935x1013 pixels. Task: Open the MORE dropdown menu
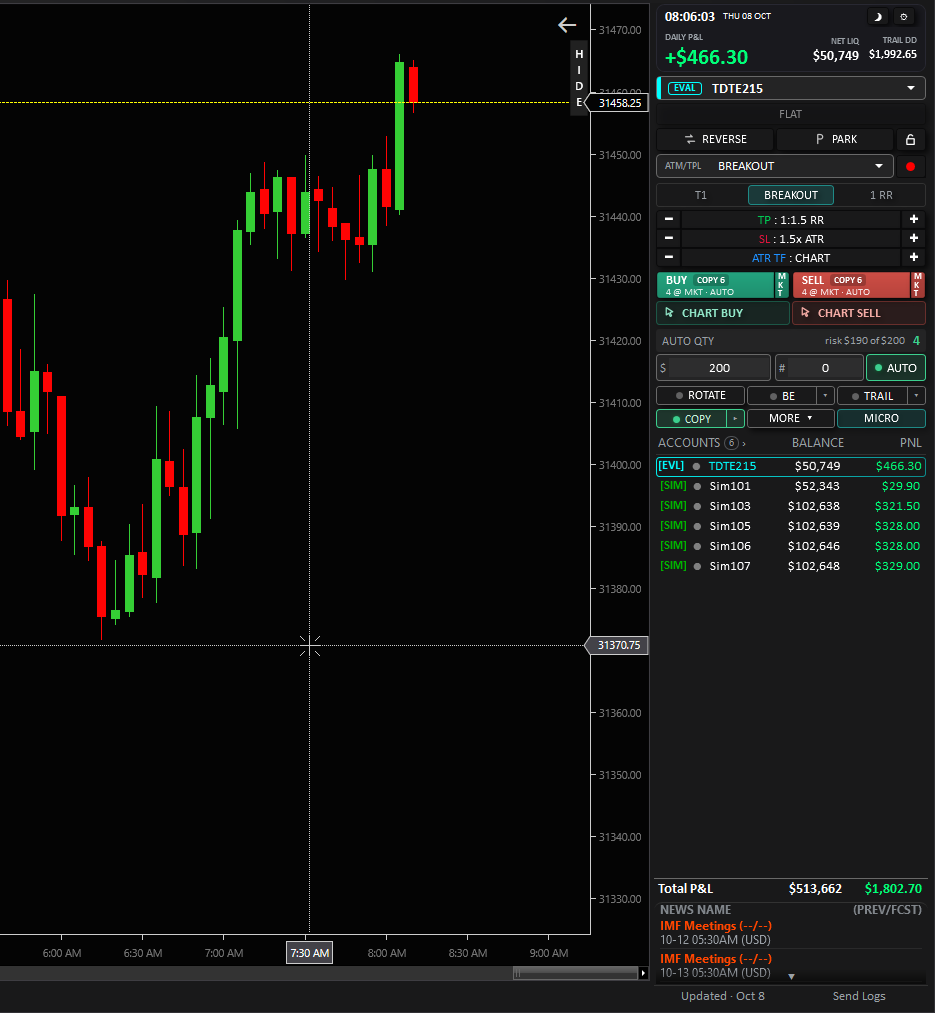(790, 419)
